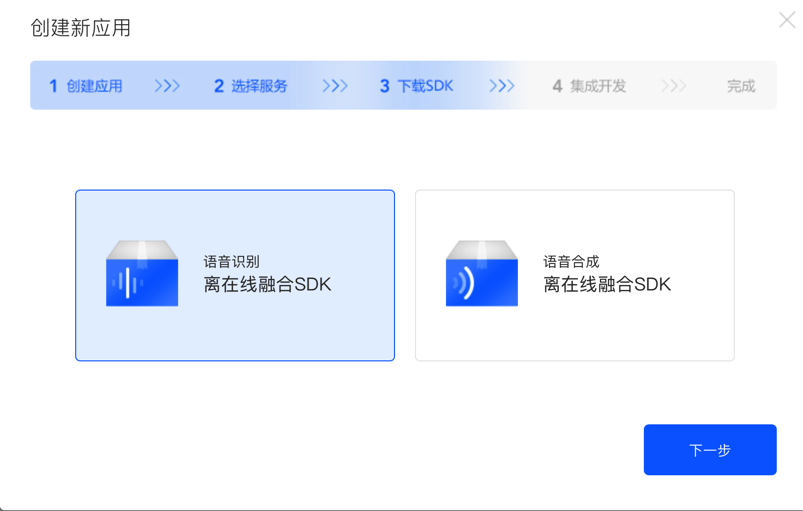Open step 4 集成开发
This screenshot has width=803, height=511.
pyautogui.click(x=590, y=86)
